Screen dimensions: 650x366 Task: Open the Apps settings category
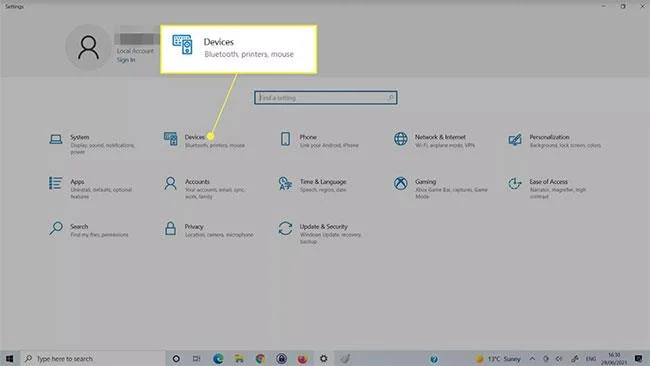click(90, 188)
